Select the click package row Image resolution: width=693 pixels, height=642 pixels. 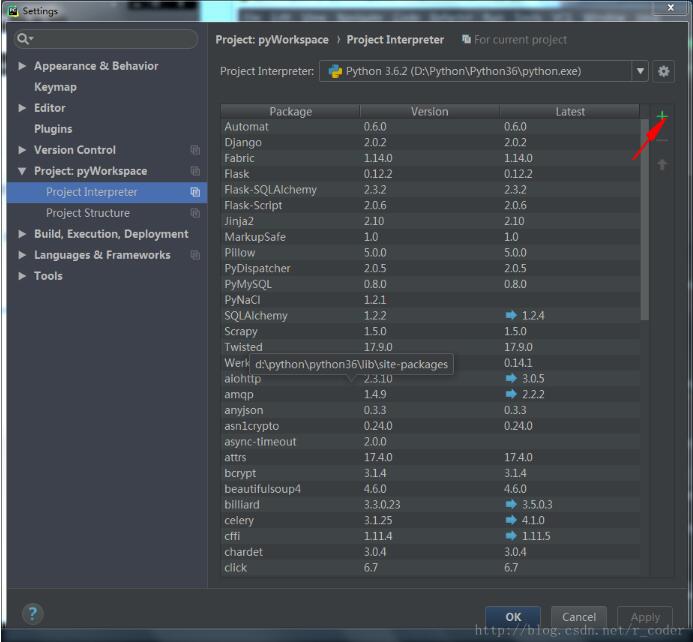click(x=430, y=567)
